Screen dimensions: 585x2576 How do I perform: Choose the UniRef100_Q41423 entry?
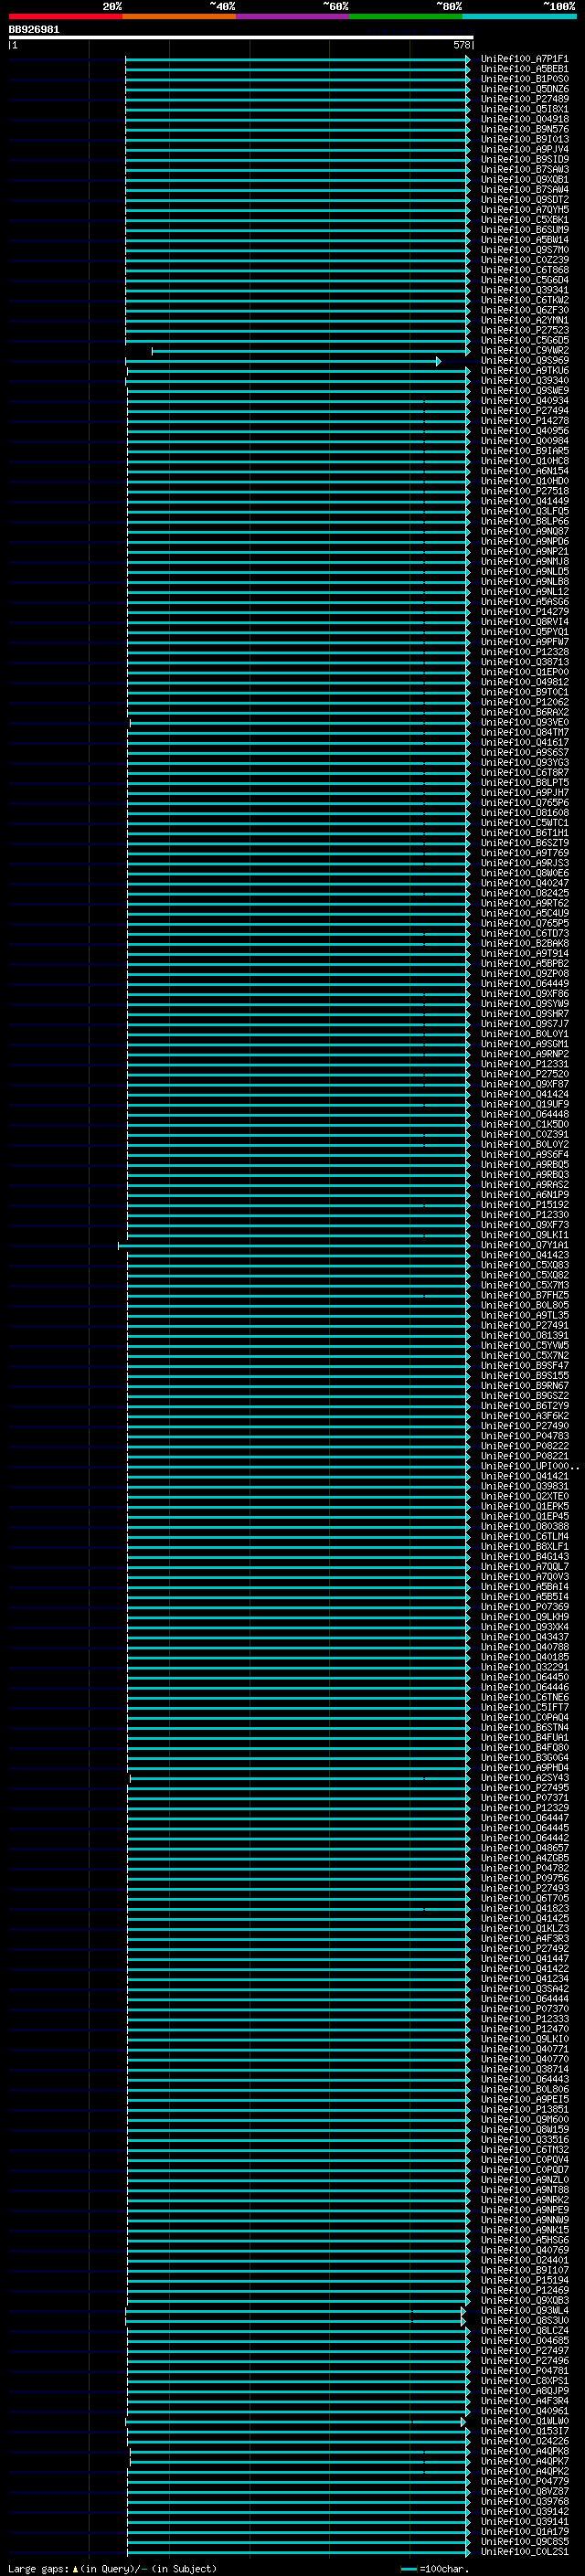point(524,1254)
